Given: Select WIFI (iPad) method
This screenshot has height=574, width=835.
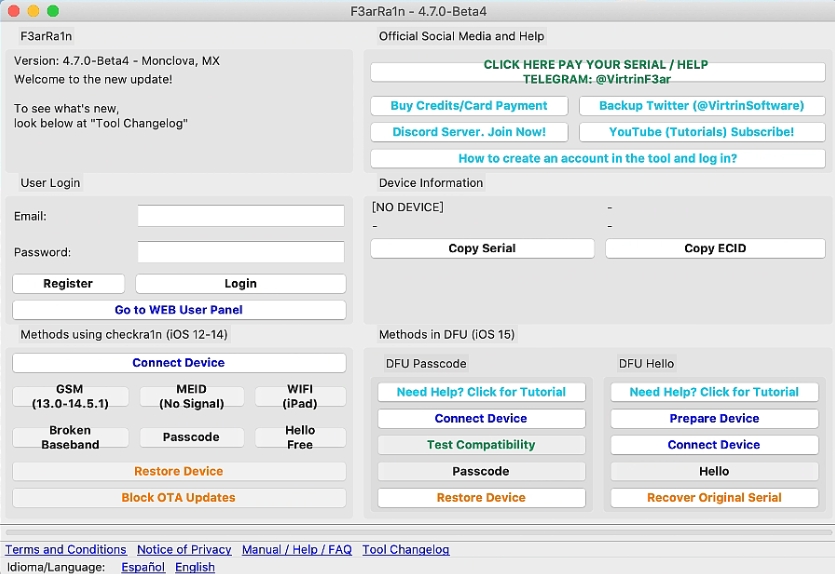Looking at the screenshot, I should (300, 396).
